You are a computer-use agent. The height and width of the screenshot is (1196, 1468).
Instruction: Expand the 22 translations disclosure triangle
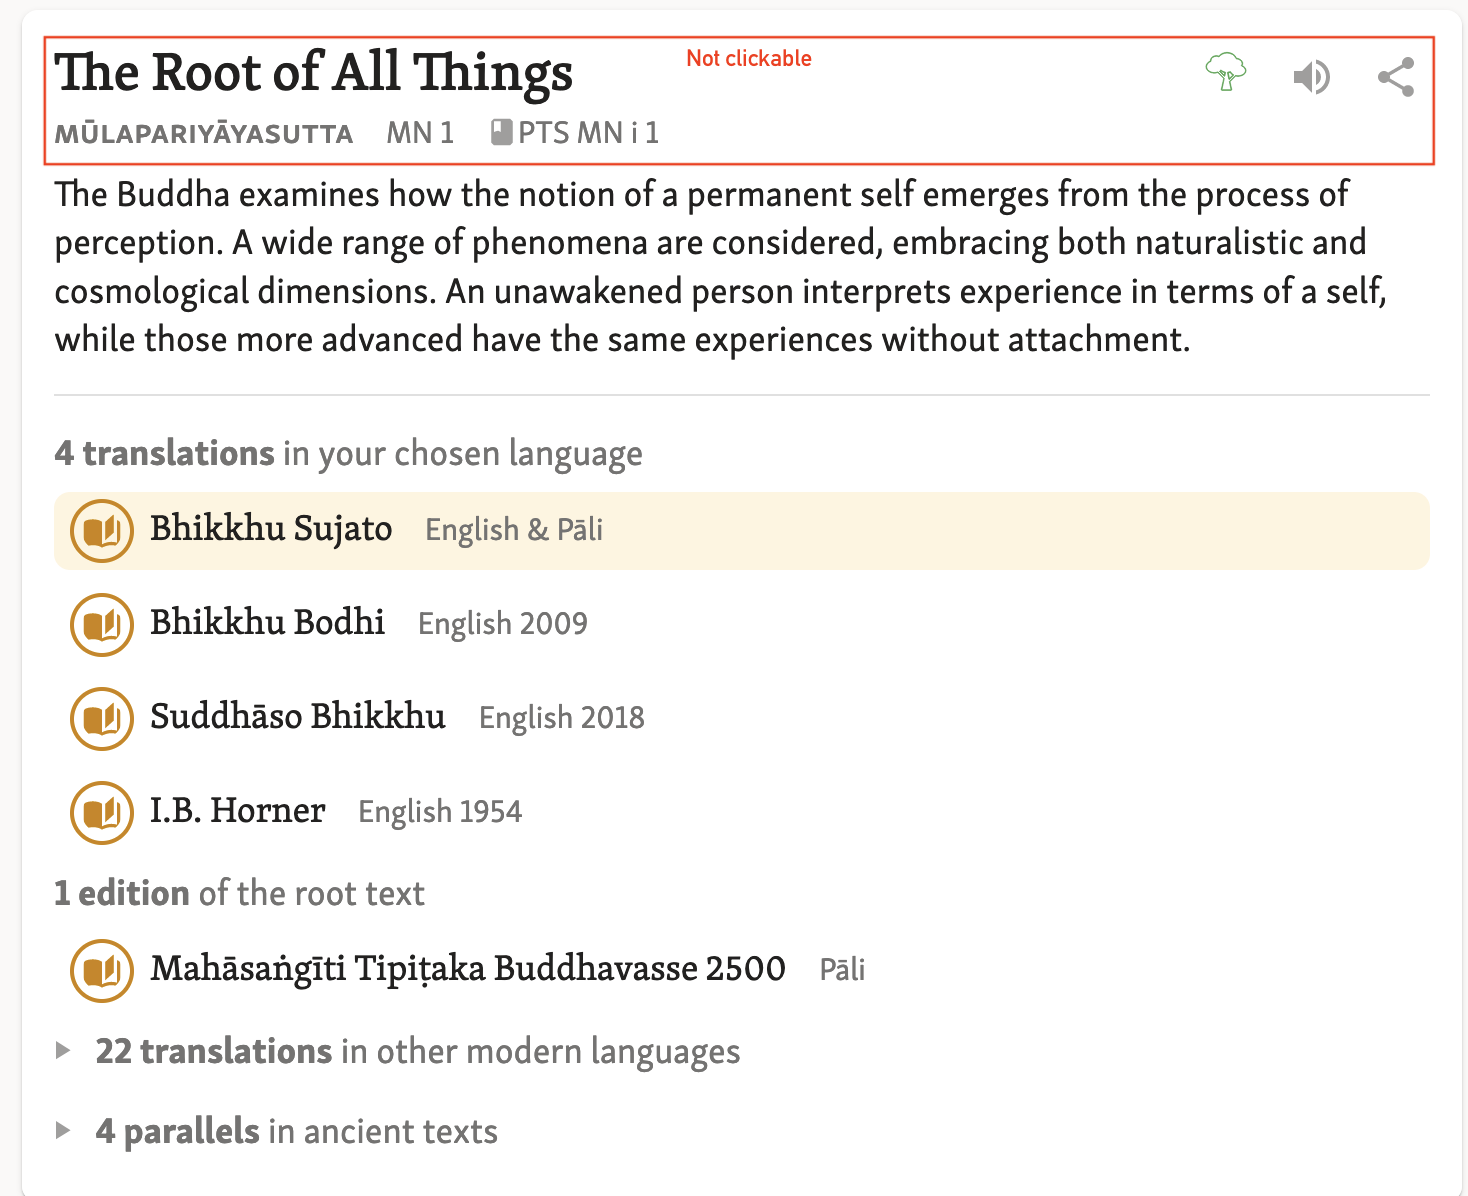[63, 1051]
